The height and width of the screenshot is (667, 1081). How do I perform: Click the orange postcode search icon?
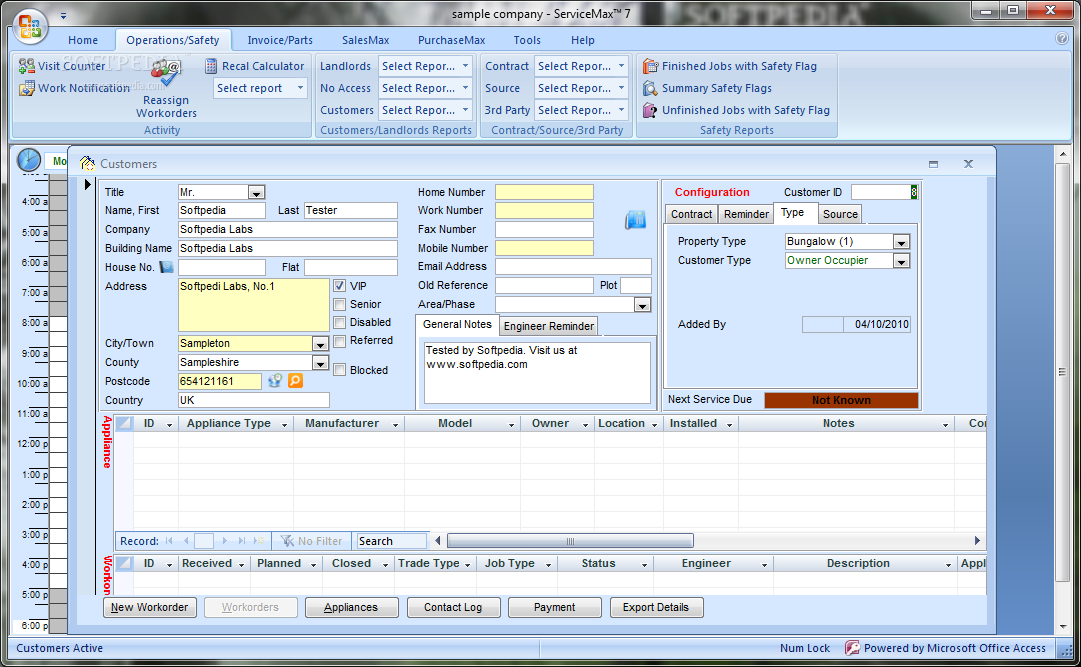[295, 381]
